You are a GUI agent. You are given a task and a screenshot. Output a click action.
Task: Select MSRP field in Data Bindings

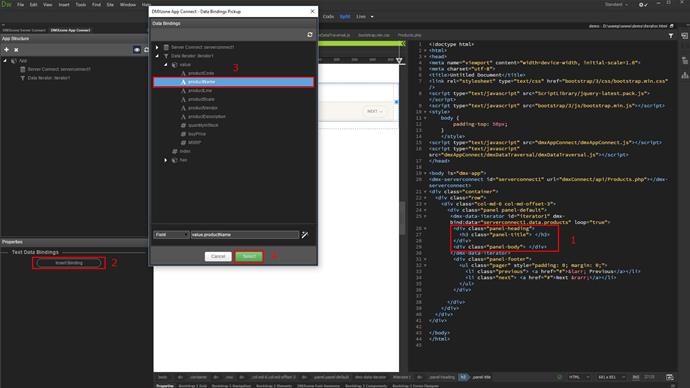pyautogui.click(x=195, y=143)
